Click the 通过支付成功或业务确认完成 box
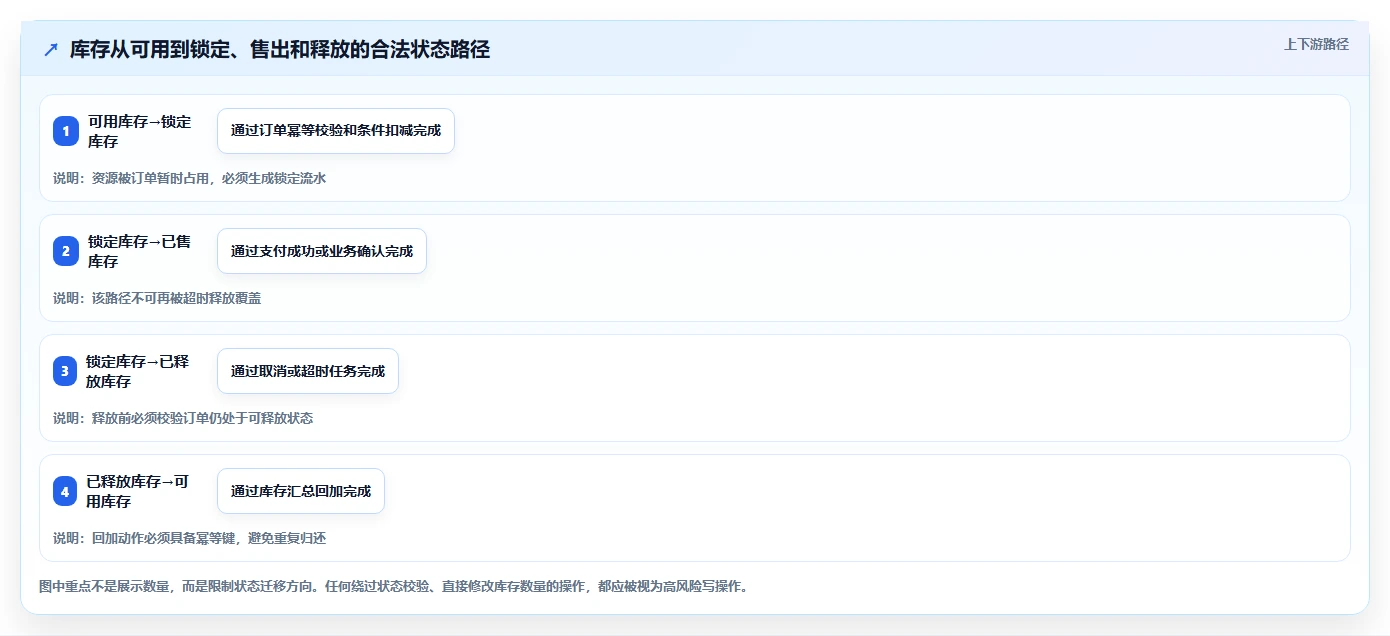 coord(322,251)
